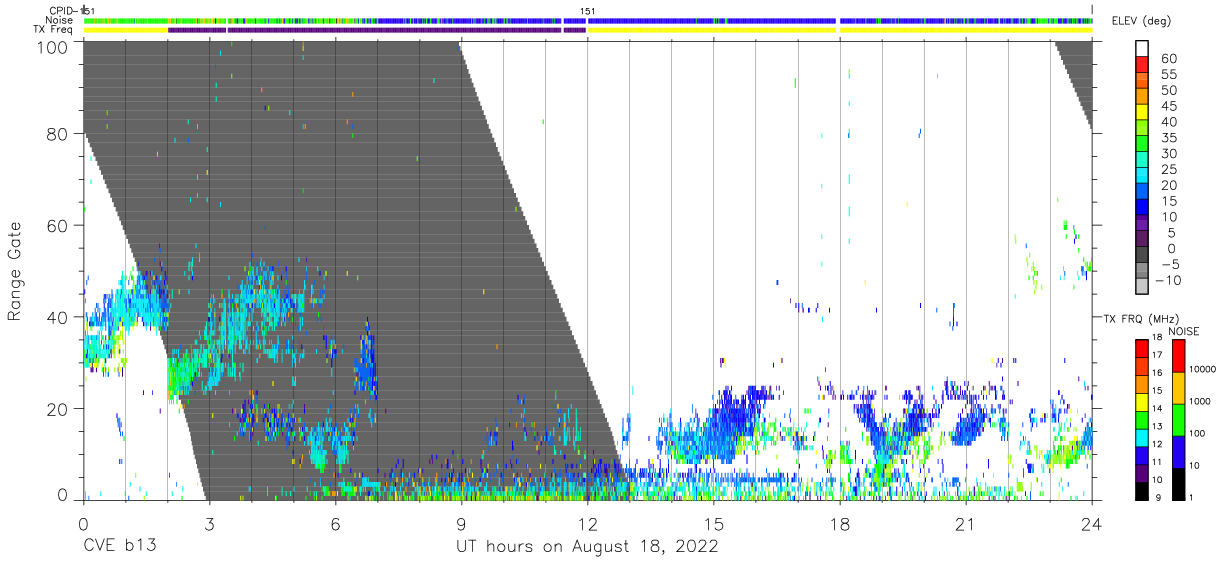Click the "ELEV (deg)" legend title

1139,21
